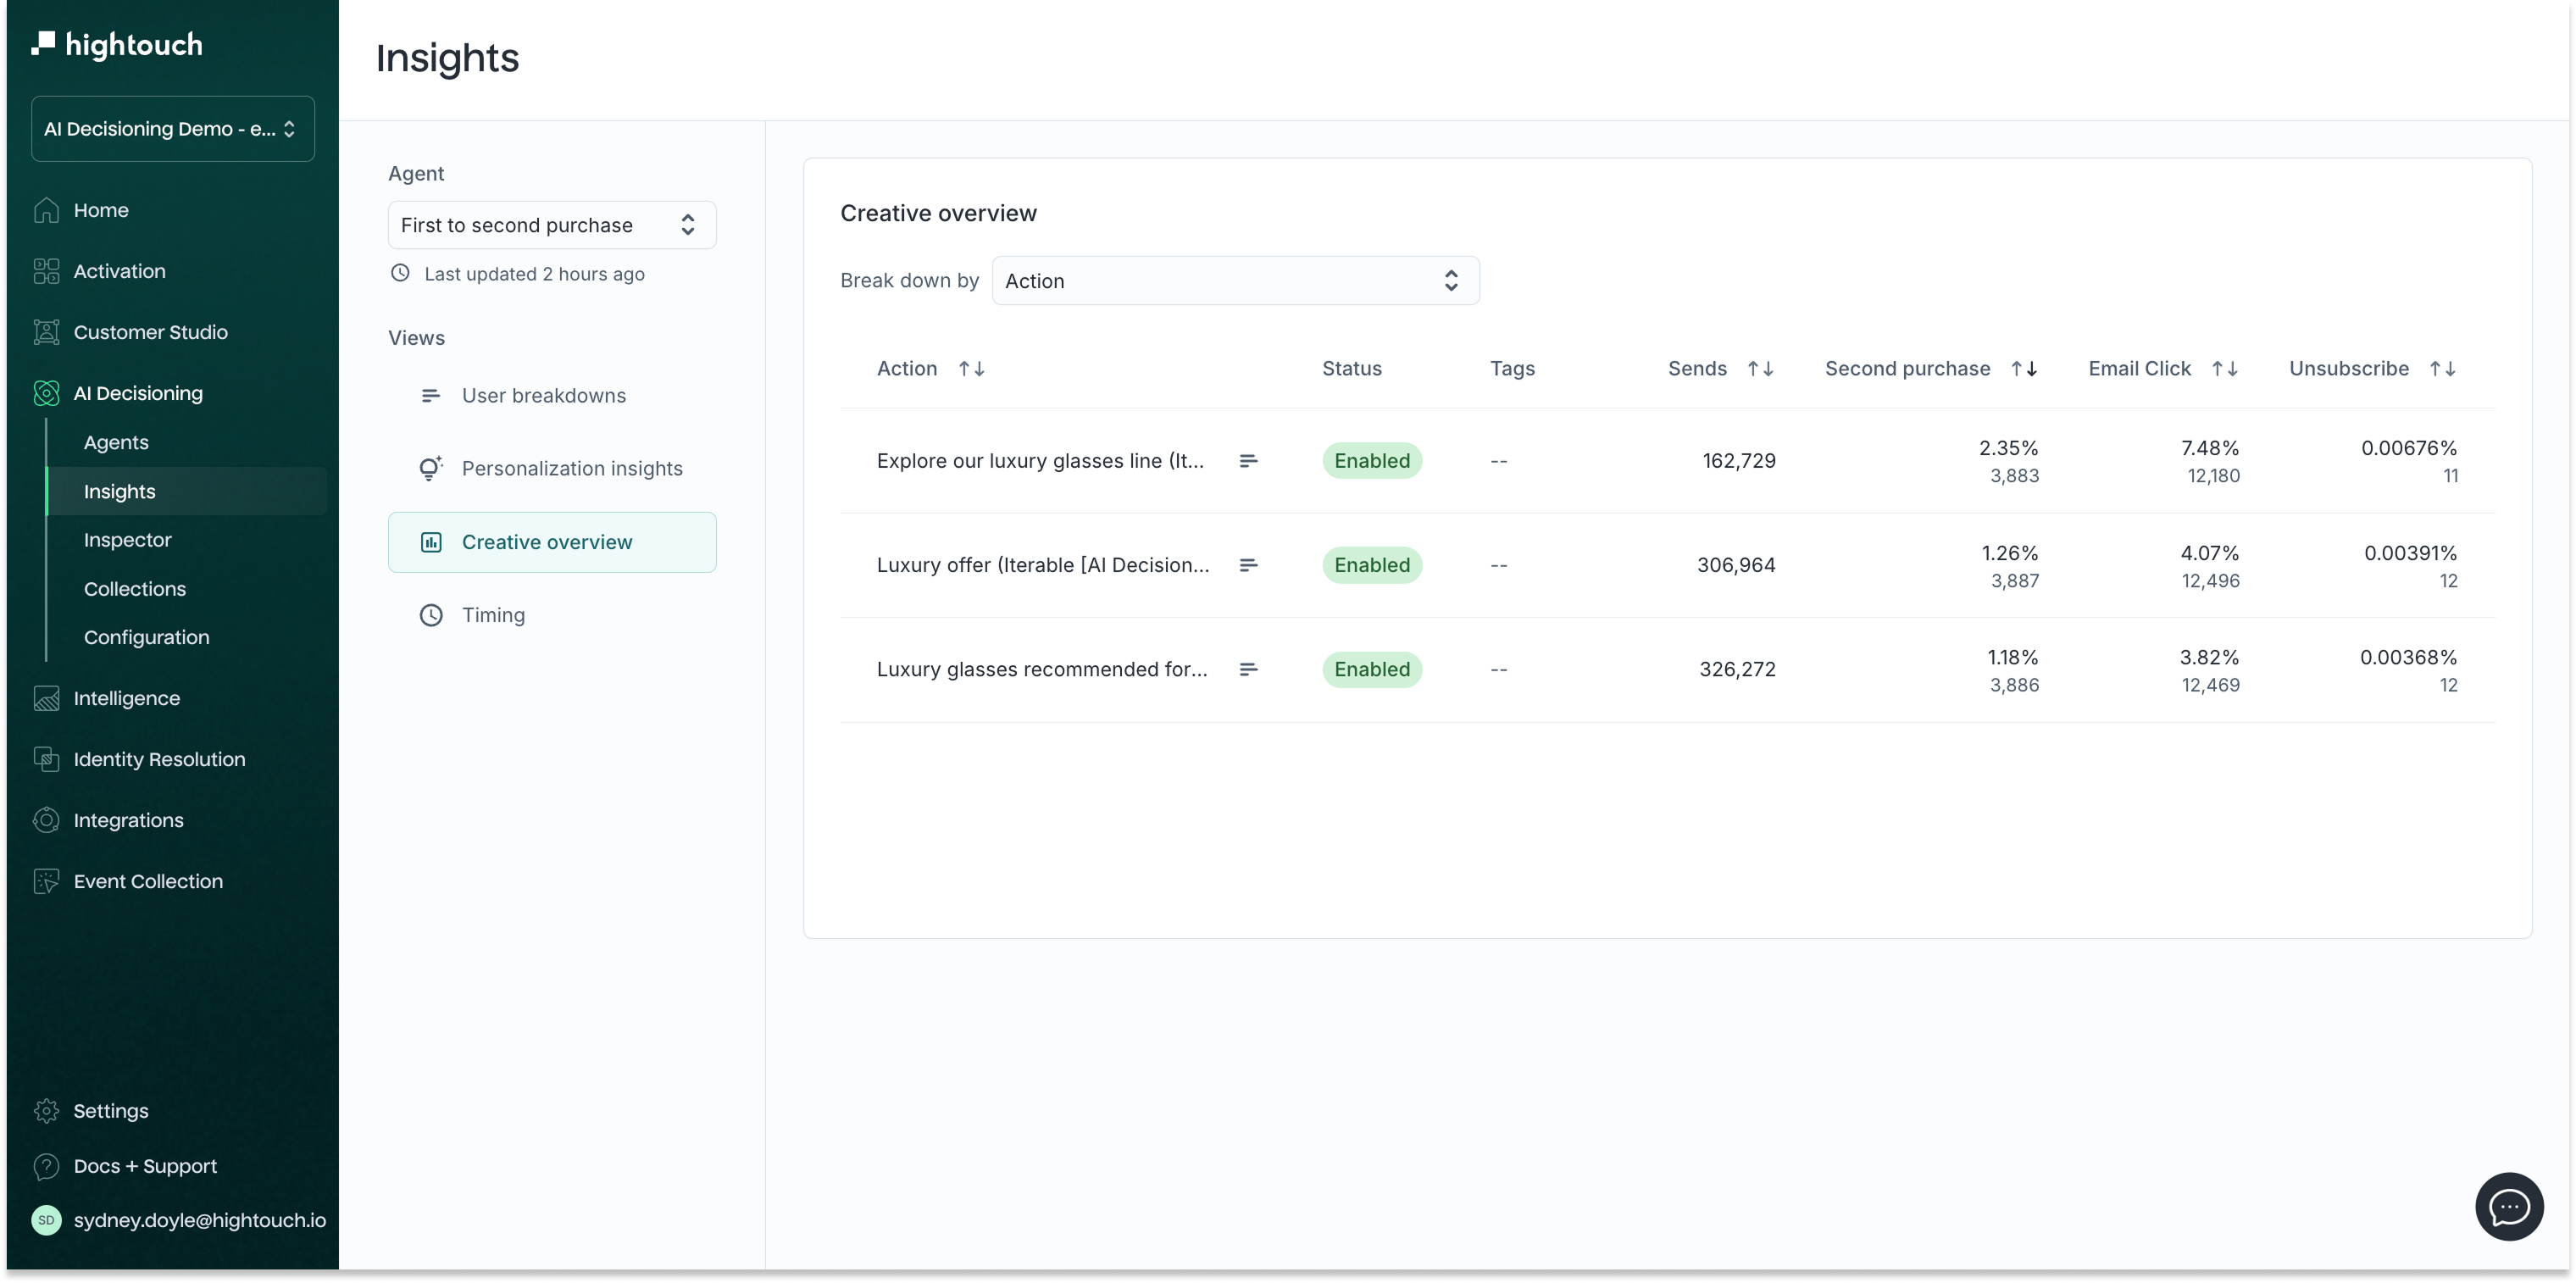This screenshot has width=2576, height=1283.
Task: Click the Intelligence chart icon
Action: pos(46,698)
